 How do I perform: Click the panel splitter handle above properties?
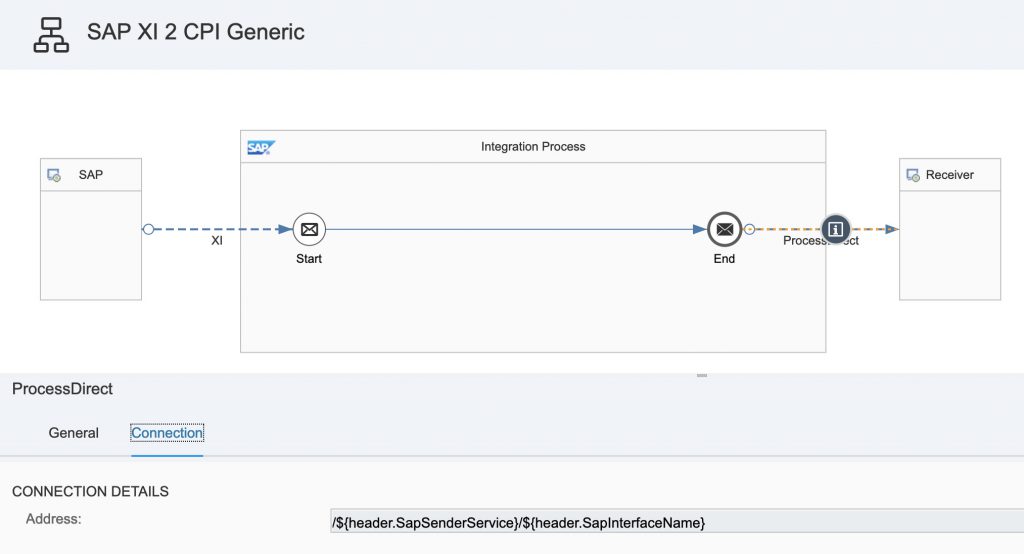[702, 376]
